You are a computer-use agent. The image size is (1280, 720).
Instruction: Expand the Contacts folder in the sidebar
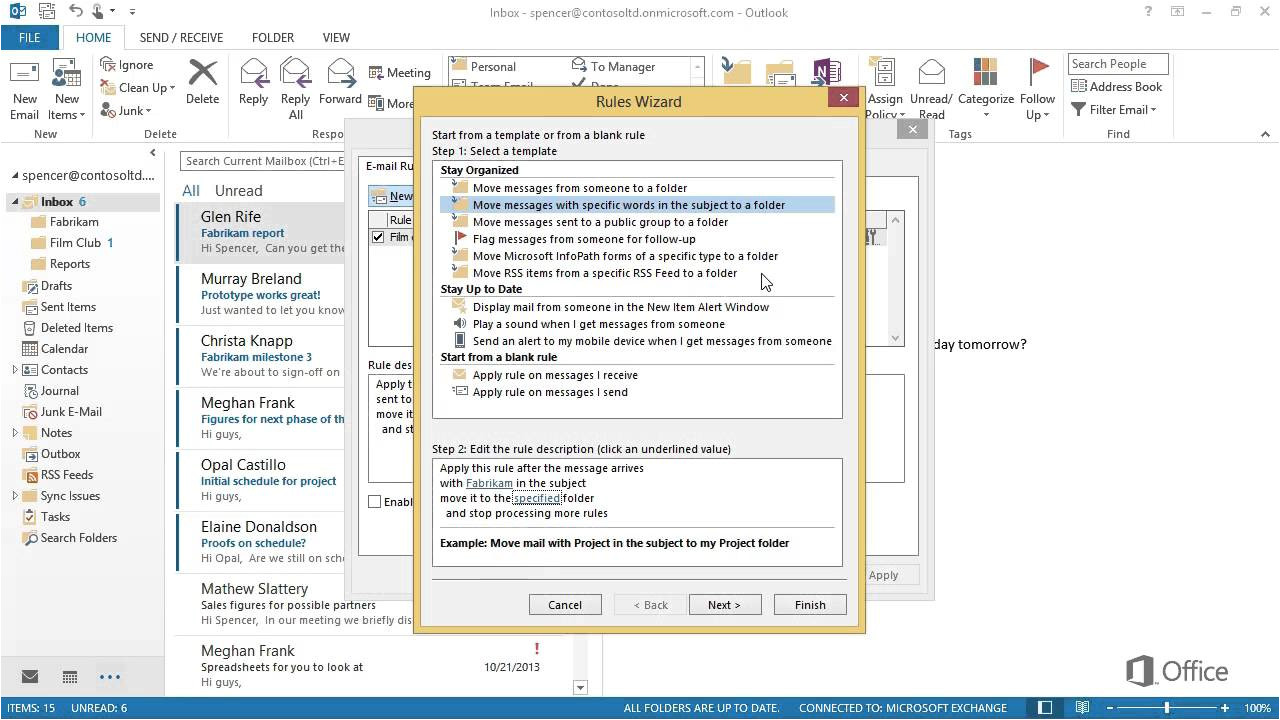[x=17, y=369]
